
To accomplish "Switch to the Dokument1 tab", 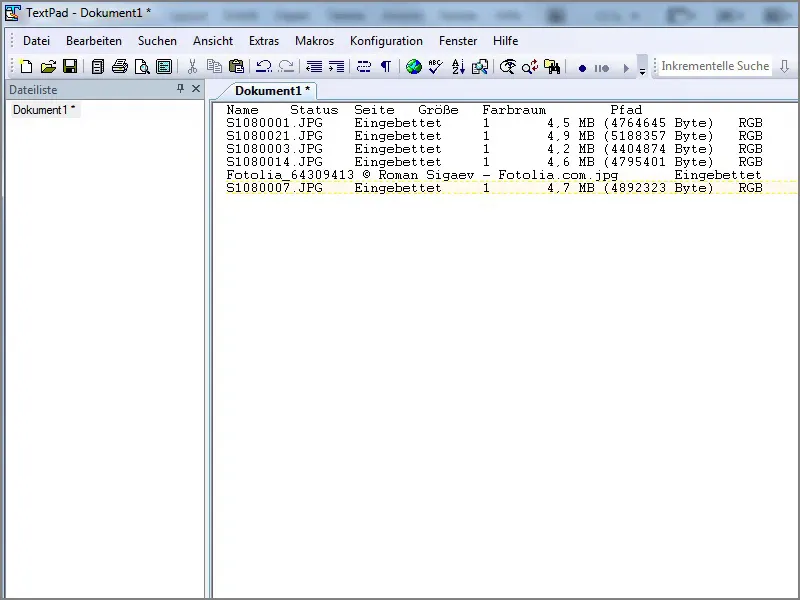I will (272, 90).
